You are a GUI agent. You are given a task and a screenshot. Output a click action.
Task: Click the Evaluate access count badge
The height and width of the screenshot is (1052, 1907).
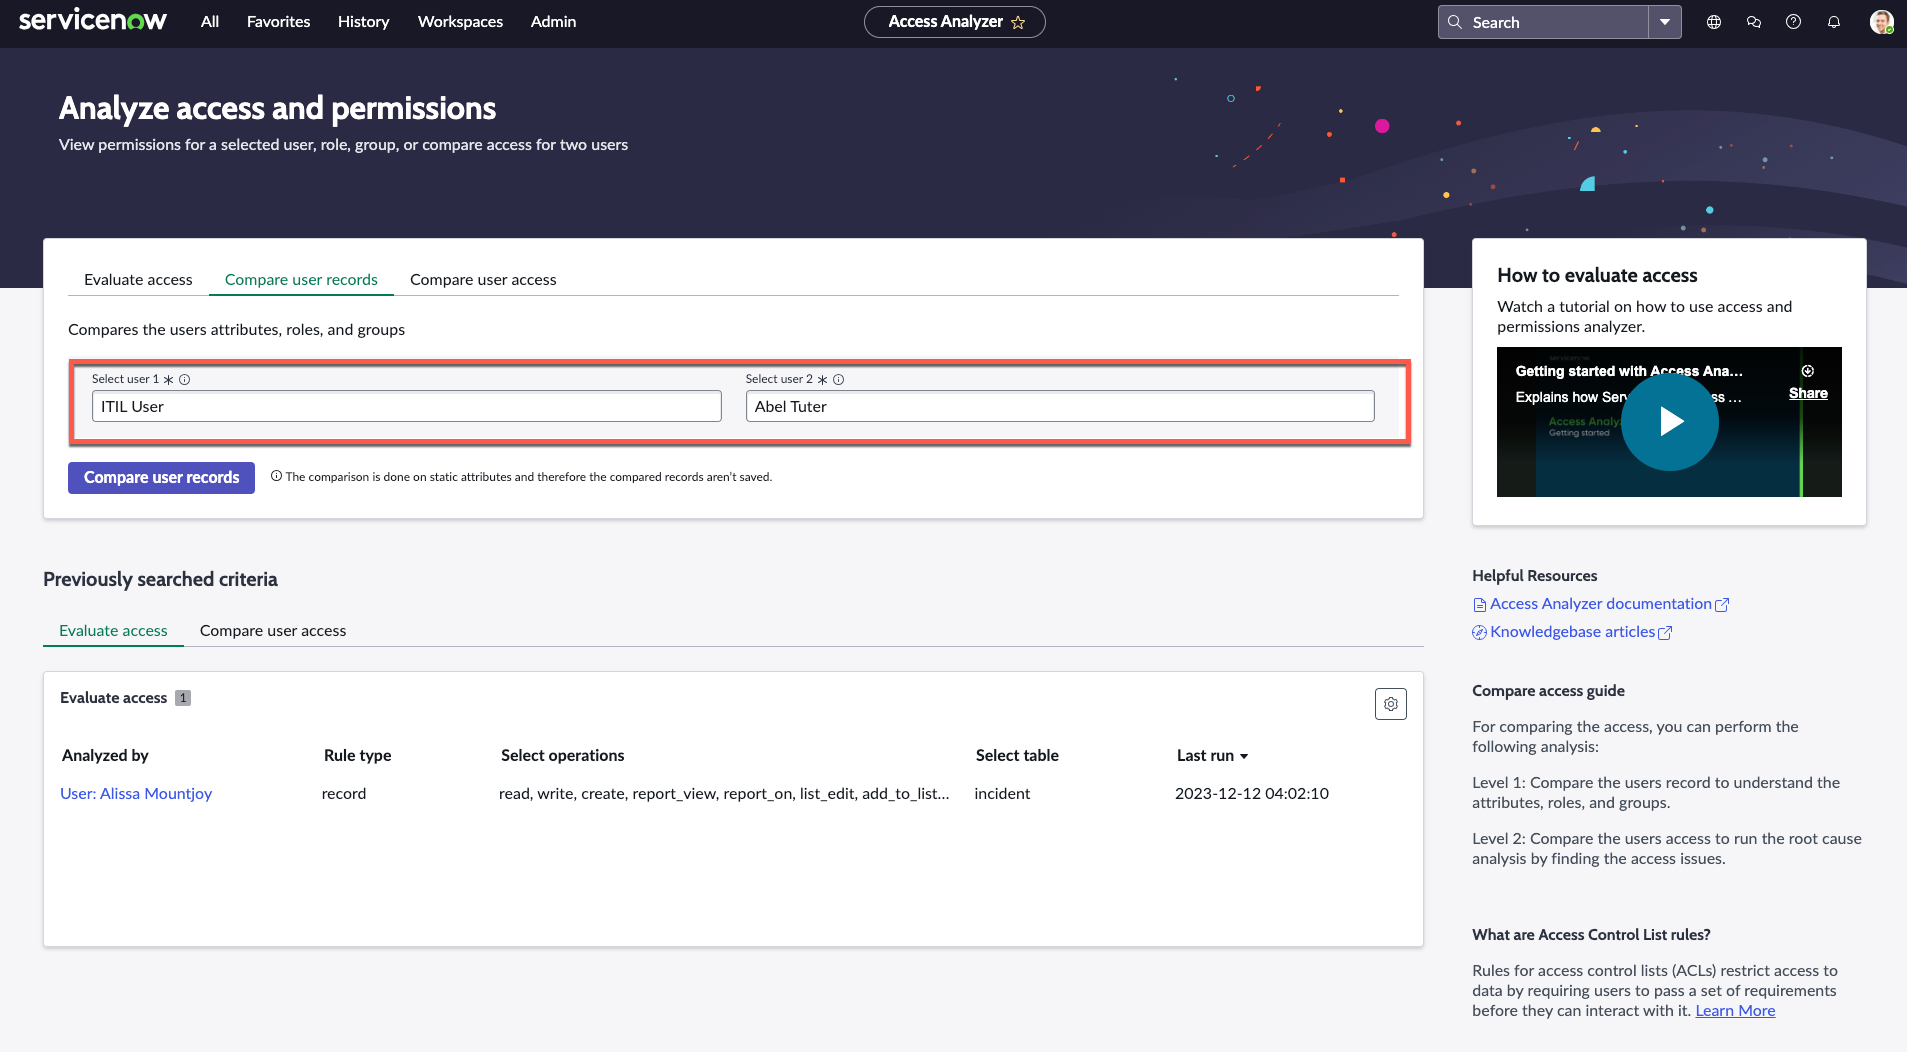point(183,698)
